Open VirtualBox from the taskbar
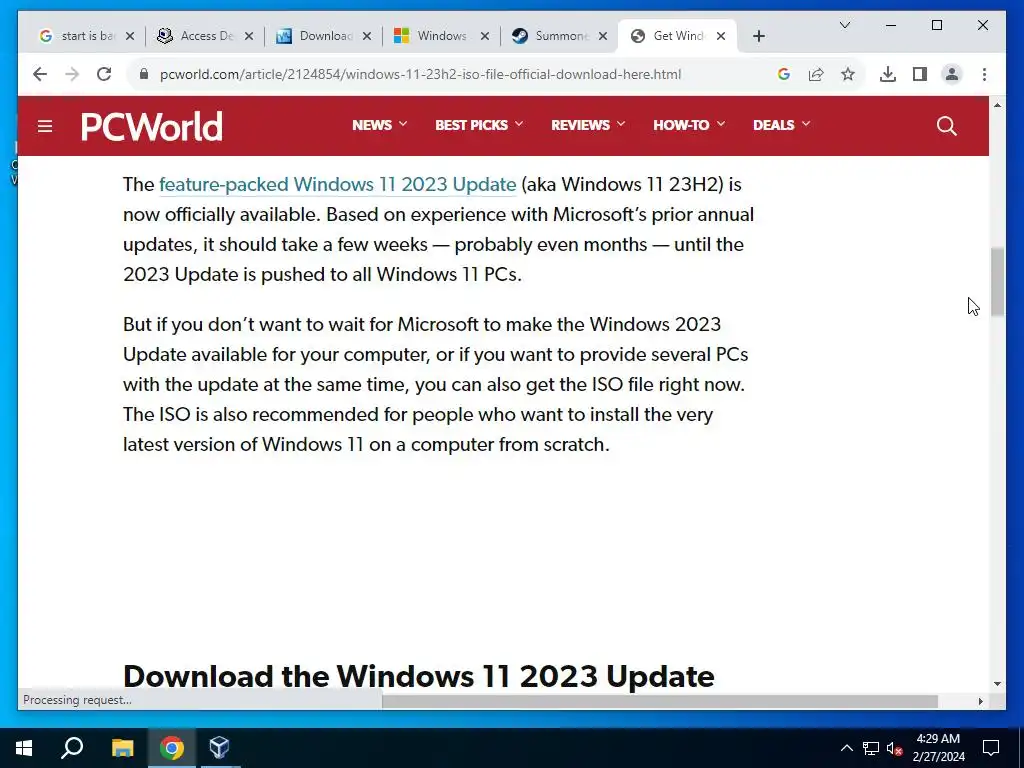 [219, 748]
